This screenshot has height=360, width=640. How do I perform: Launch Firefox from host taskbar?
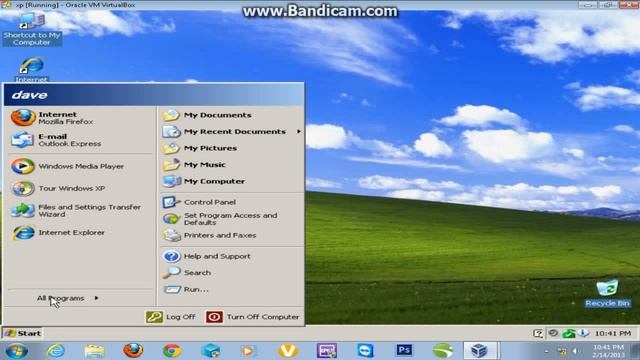tap(133, 351)
